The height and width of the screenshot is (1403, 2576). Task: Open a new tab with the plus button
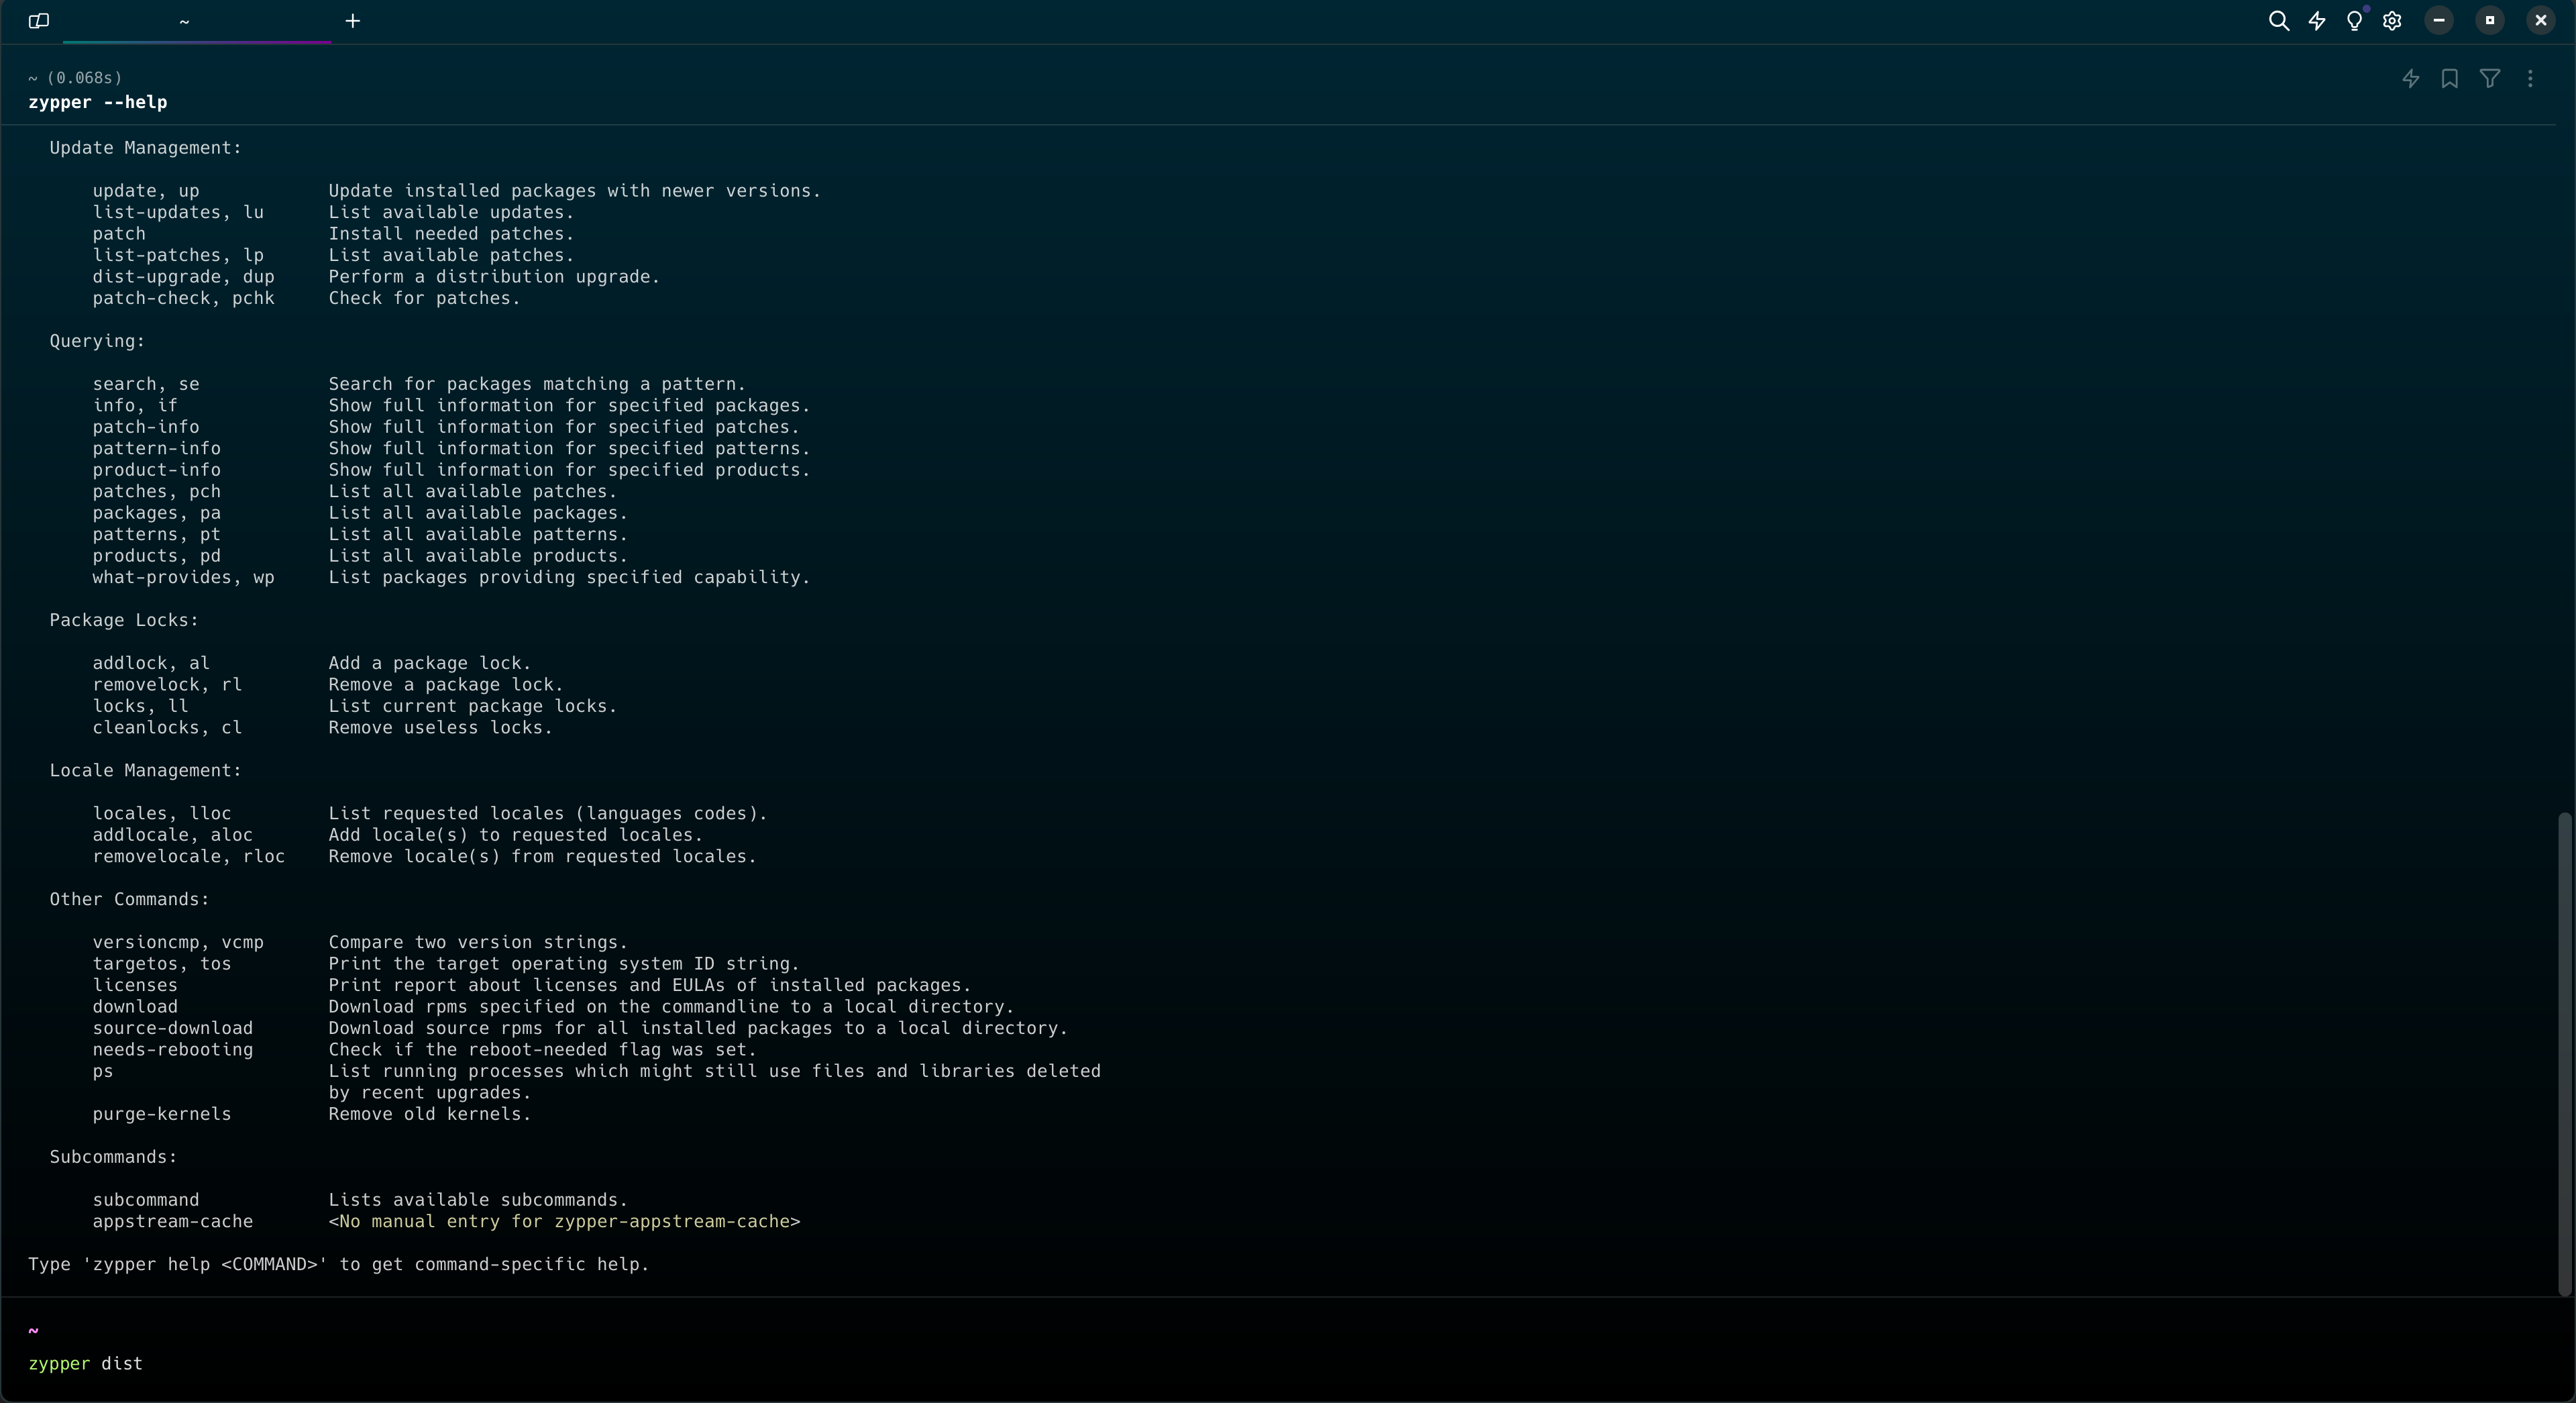[352, 20]
